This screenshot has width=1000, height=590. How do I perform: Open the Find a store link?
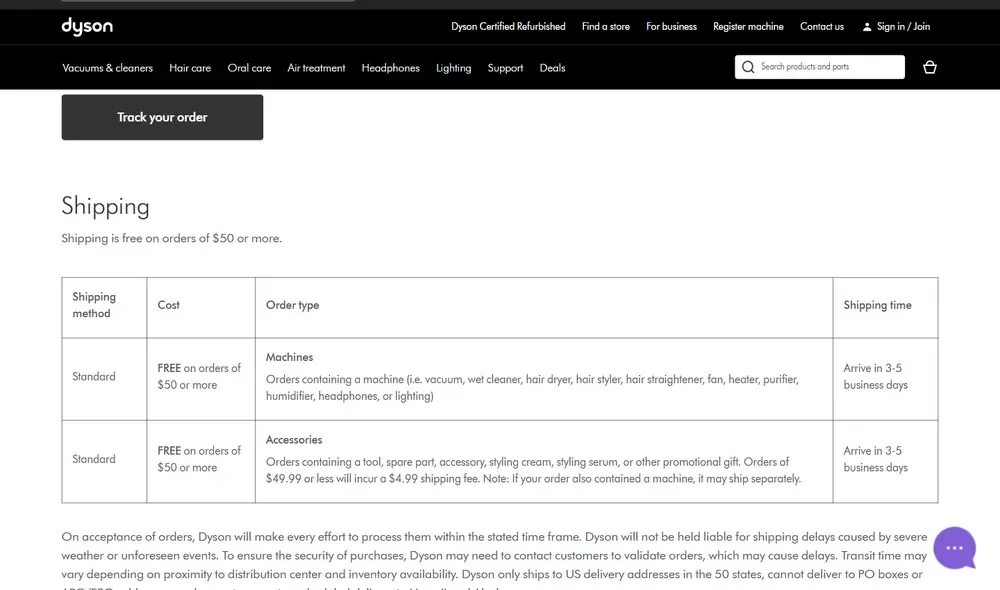click(606, 26)
